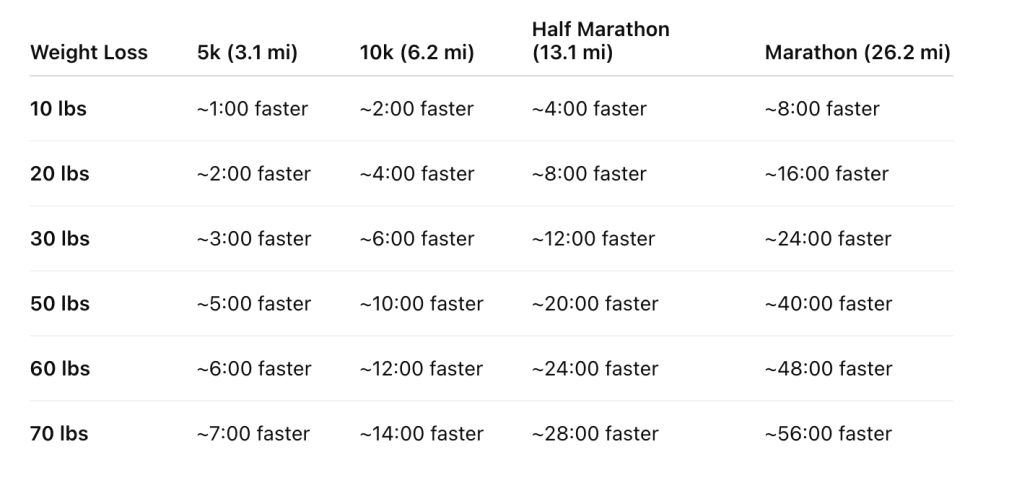
Task: Click the Weight Loss column header
Action: (x=89, y=53)
